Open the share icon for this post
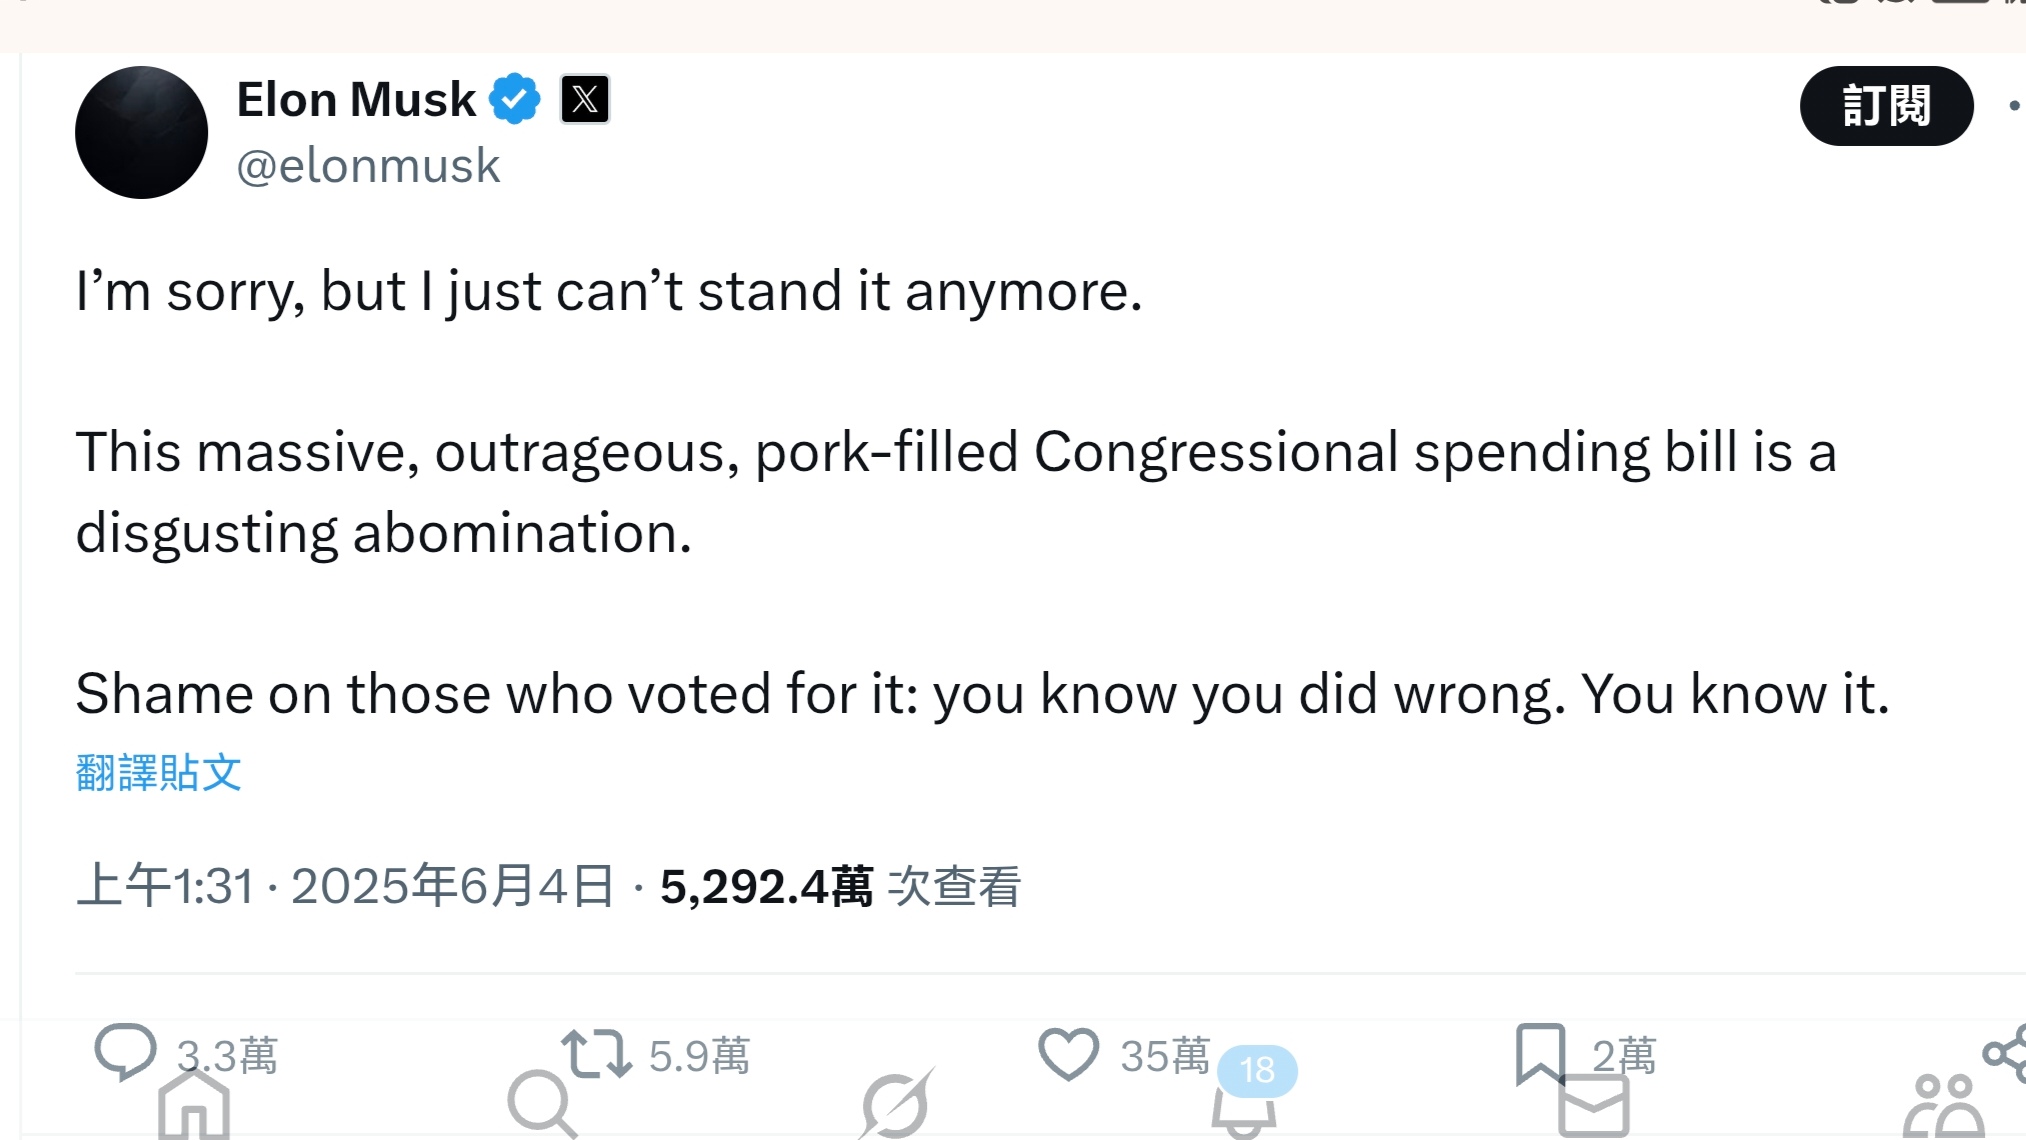Image resolution: width=2026 pixels, height=1140 pixels. pyautogui.click(x=2004, y=1052)
